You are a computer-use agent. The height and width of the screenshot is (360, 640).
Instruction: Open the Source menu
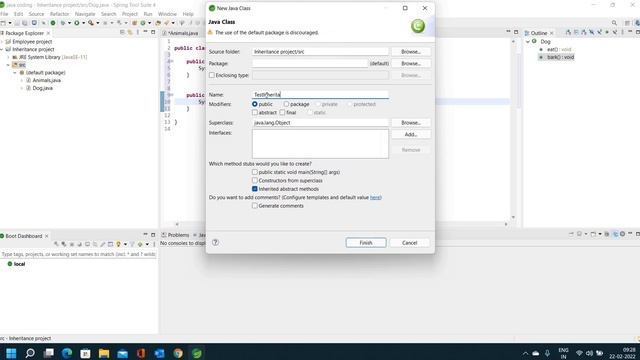coord(36,14)
